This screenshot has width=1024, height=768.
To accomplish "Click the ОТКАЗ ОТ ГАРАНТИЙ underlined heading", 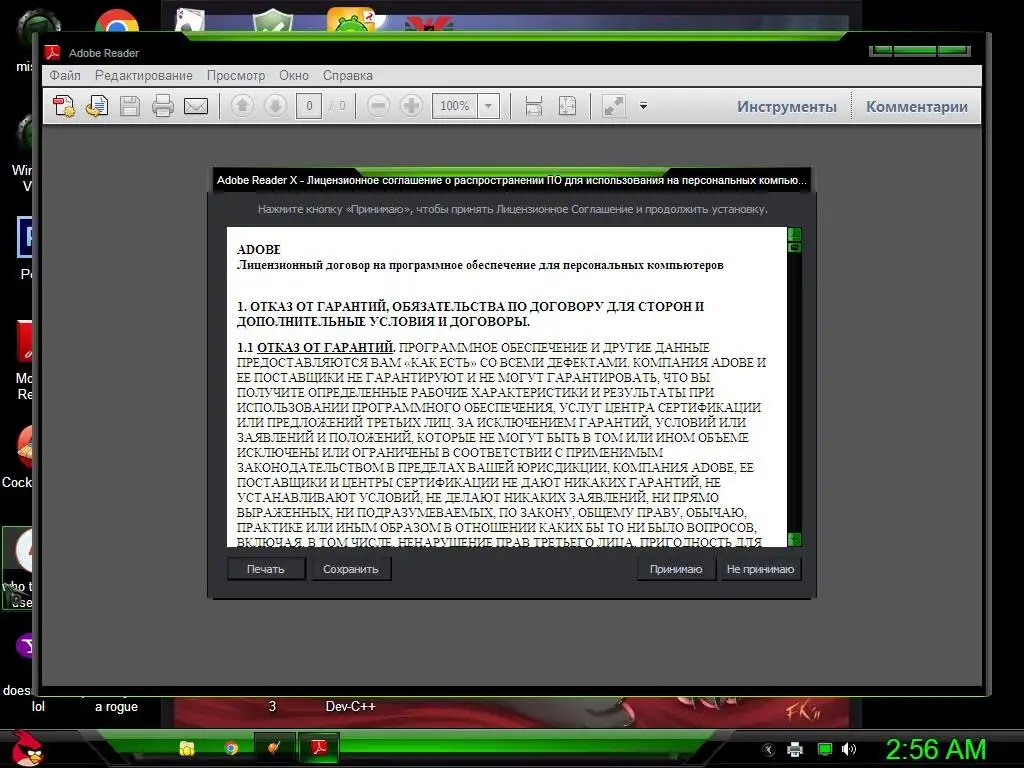I will click(x=325, y=347).
